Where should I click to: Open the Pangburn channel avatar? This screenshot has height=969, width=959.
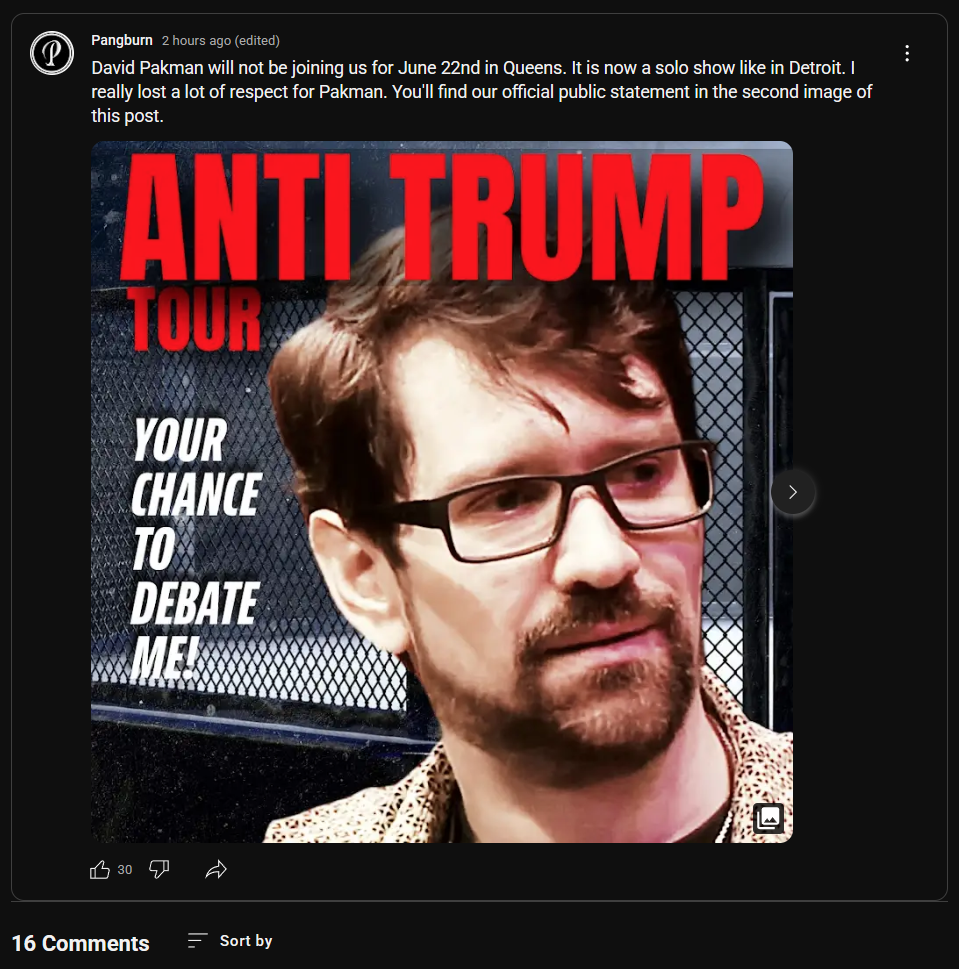tap(52, 53)
